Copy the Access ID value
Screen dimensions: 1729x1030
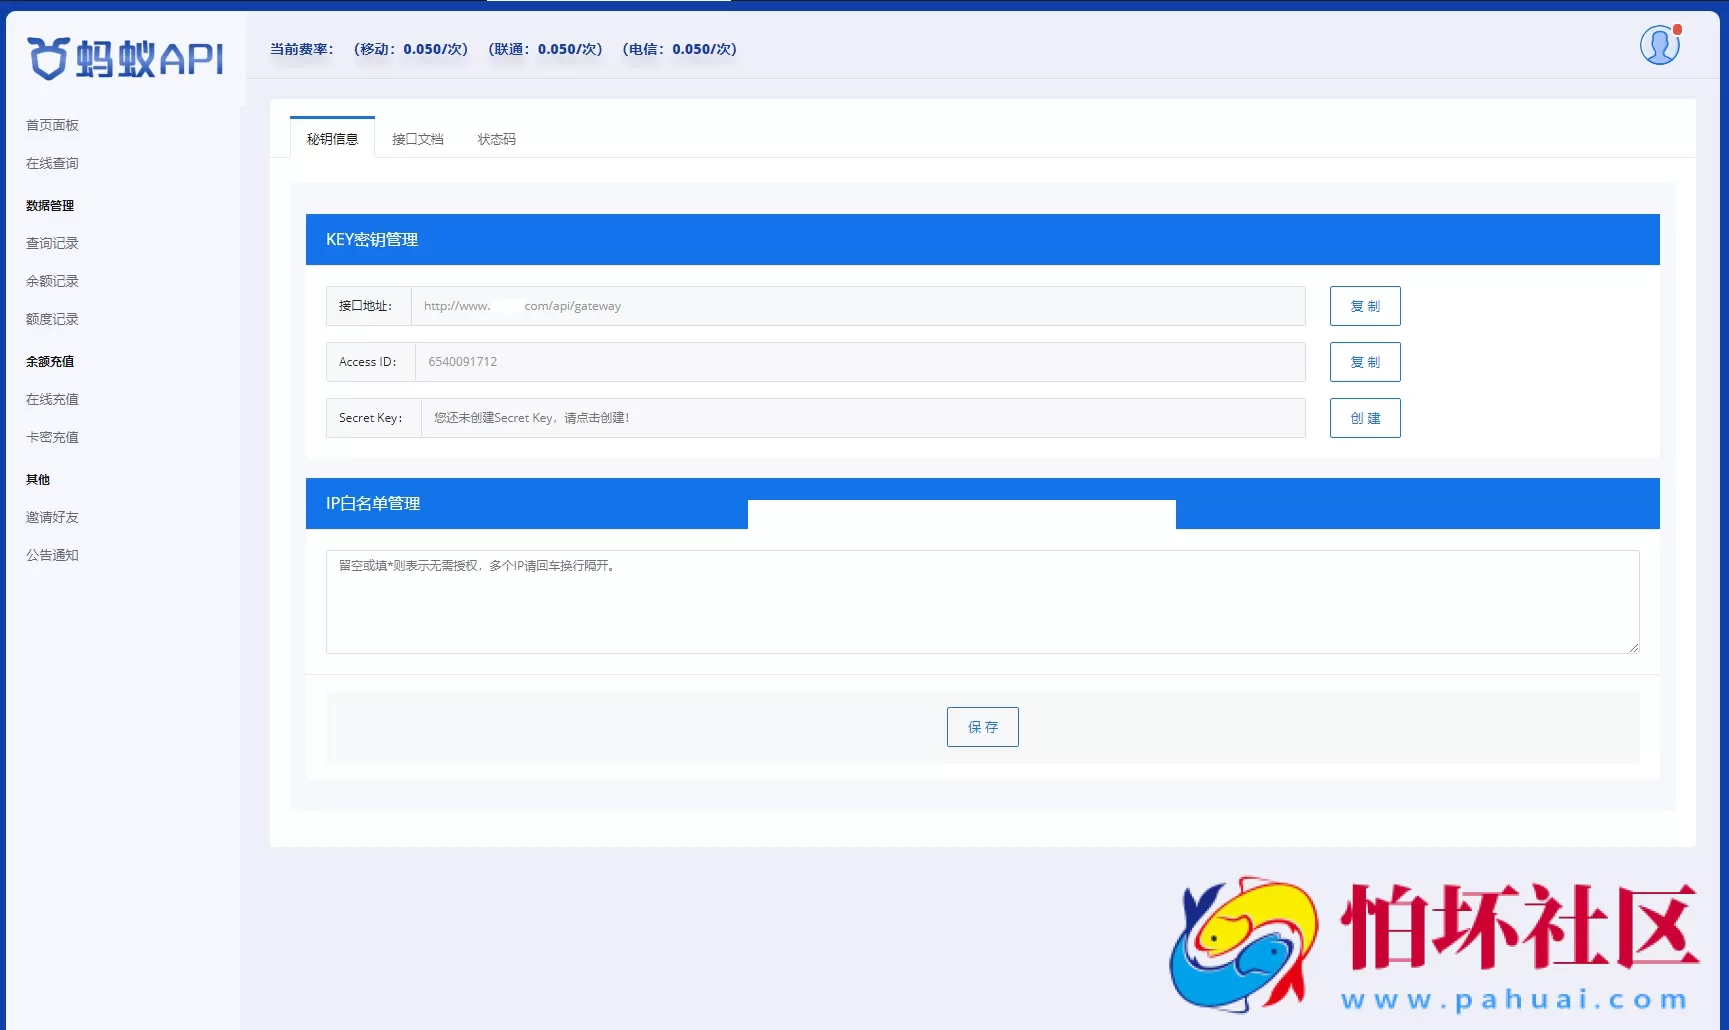[1364, 362]
